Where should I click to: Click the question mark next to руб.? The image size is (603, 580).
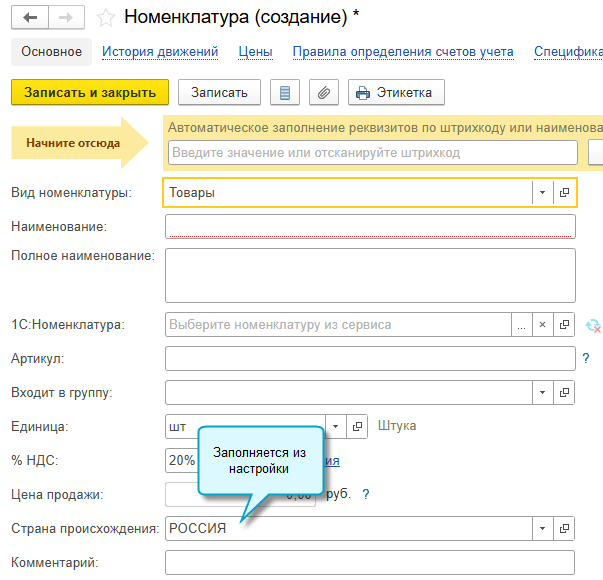(x=366, y=494)
